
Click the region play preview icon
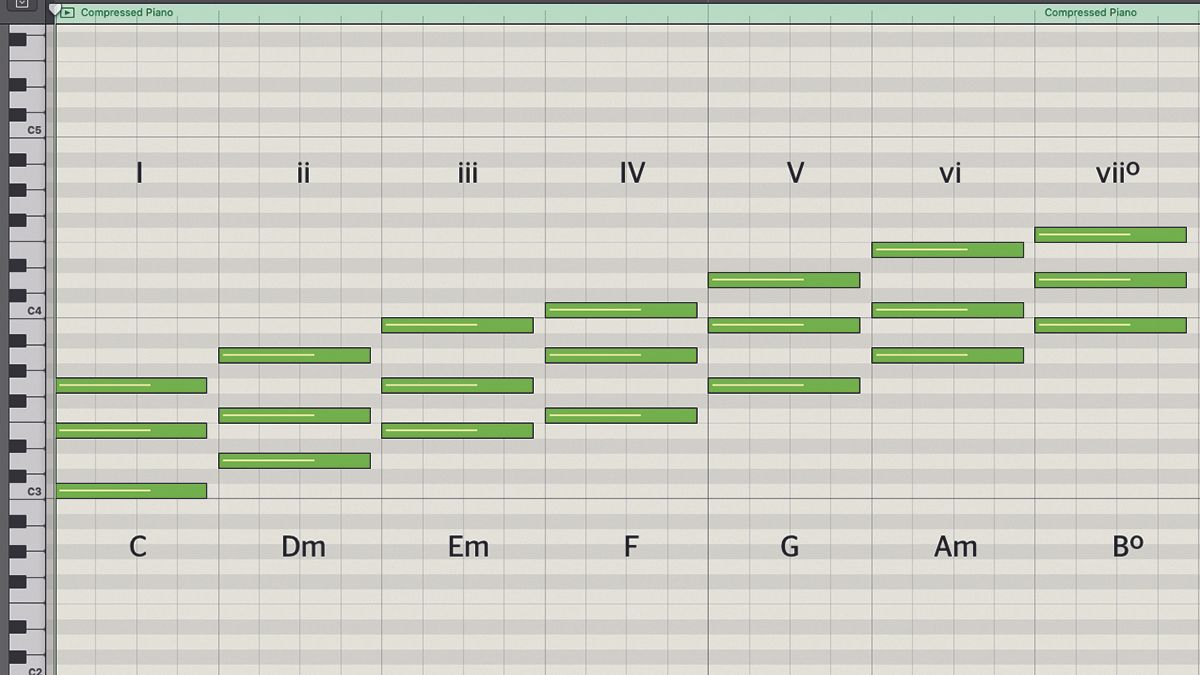(66, 12)
